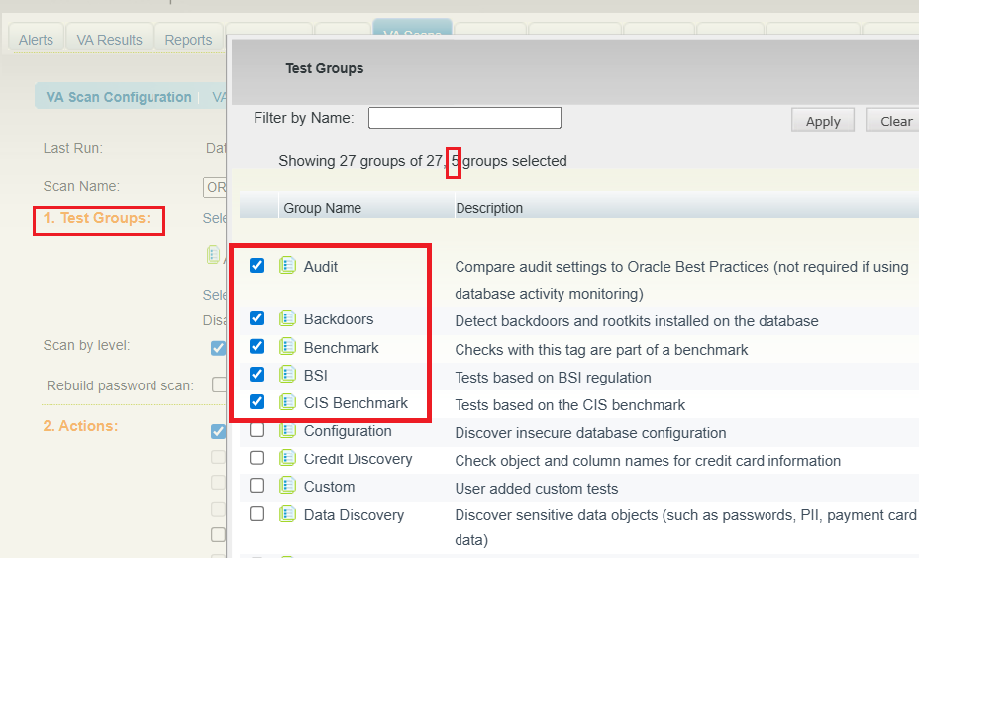Viewport: 1001px width, 727px height.
Task: Click 'Tests based on the CIS benchmark' description
Action: click(x=570, y=405)
